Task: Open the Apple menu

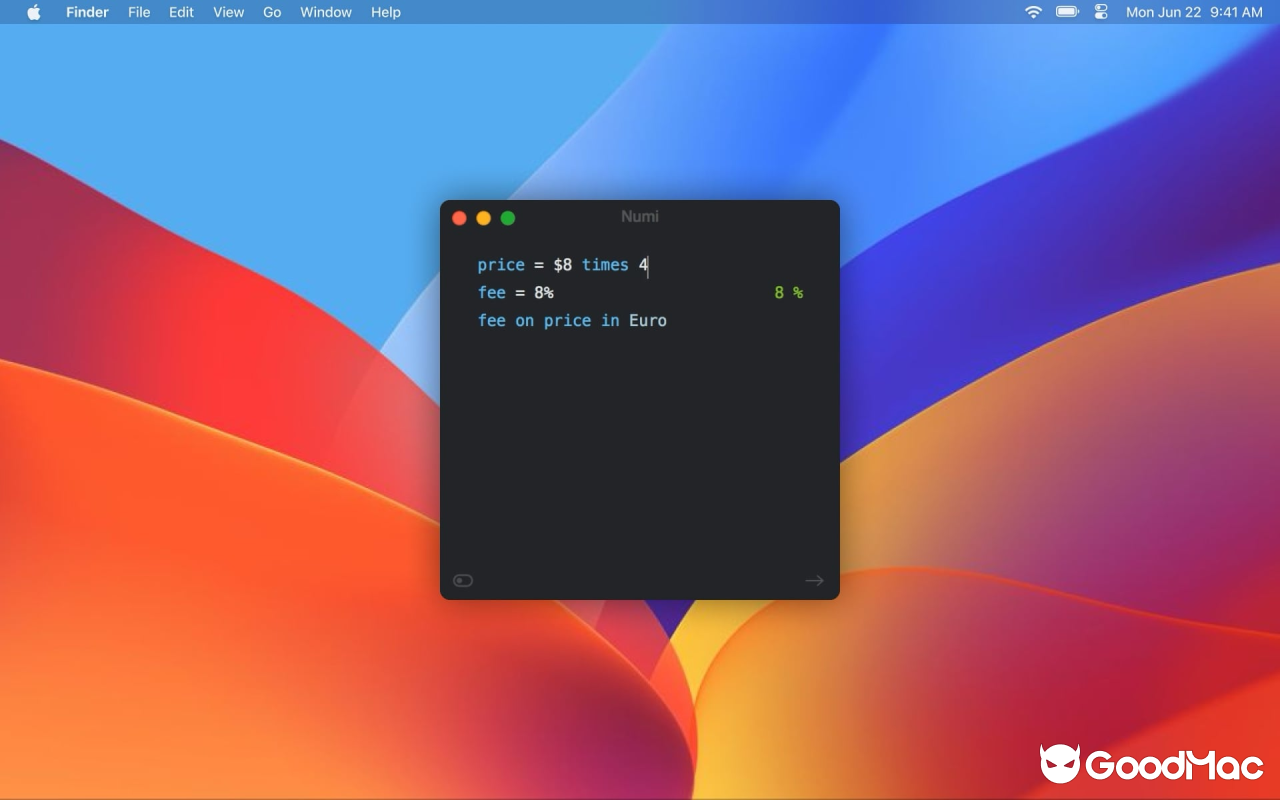Action: click(x=34, y=12)
